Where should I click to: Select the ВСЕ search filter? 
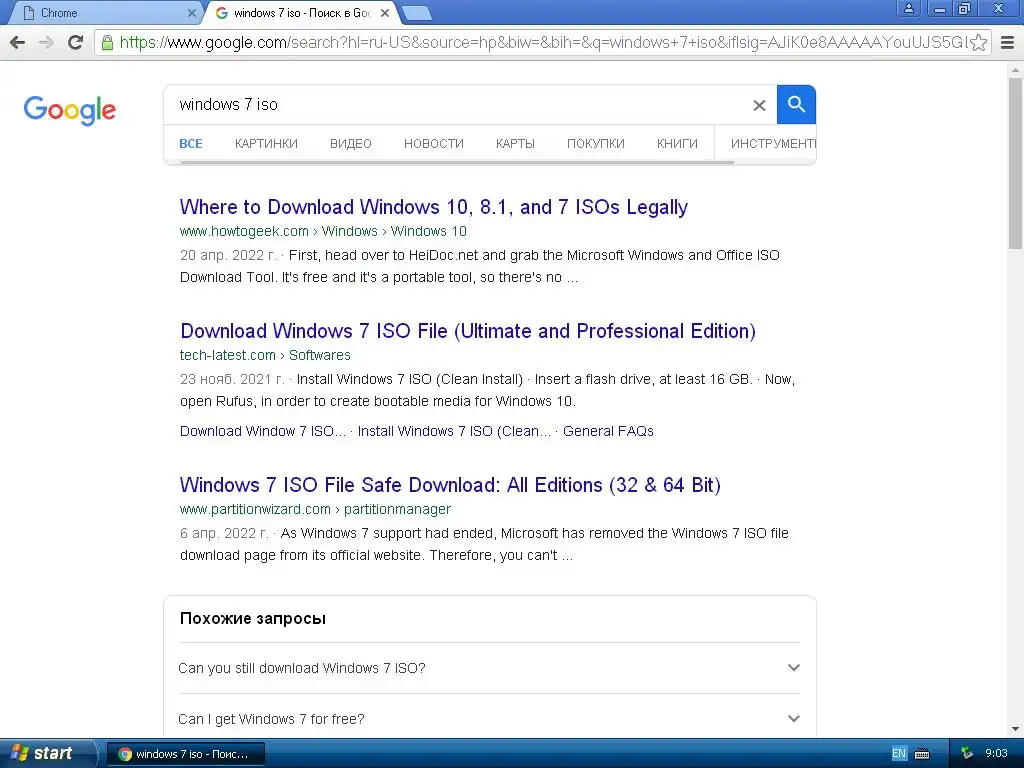click(191, 144)
